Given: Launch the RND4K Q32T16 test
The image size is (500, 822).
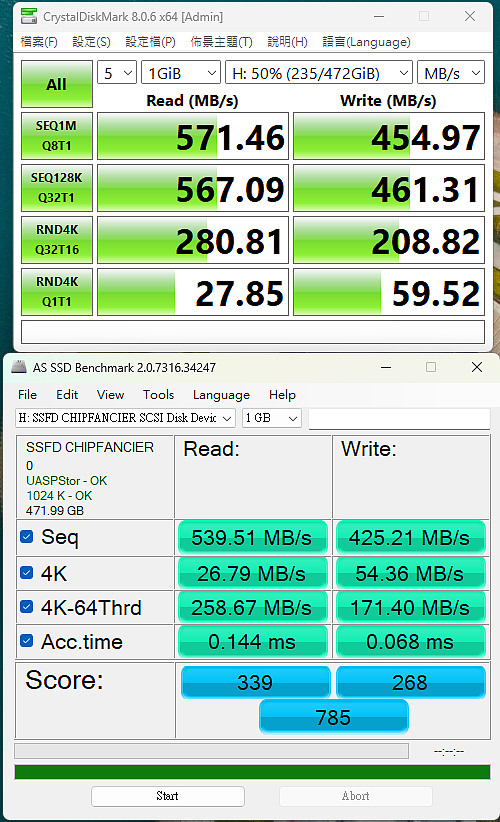Looking at the screenshot, I should point(57,240).
